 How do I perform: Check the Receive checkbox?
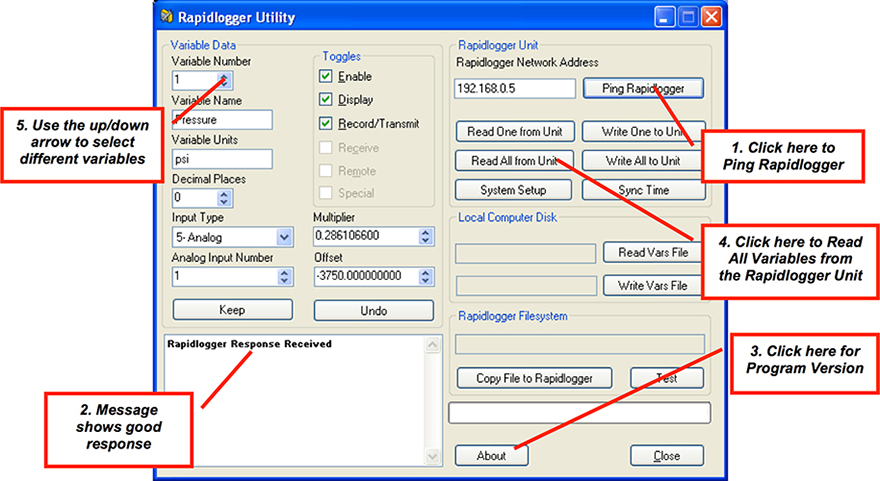click(x=326, y=148)
